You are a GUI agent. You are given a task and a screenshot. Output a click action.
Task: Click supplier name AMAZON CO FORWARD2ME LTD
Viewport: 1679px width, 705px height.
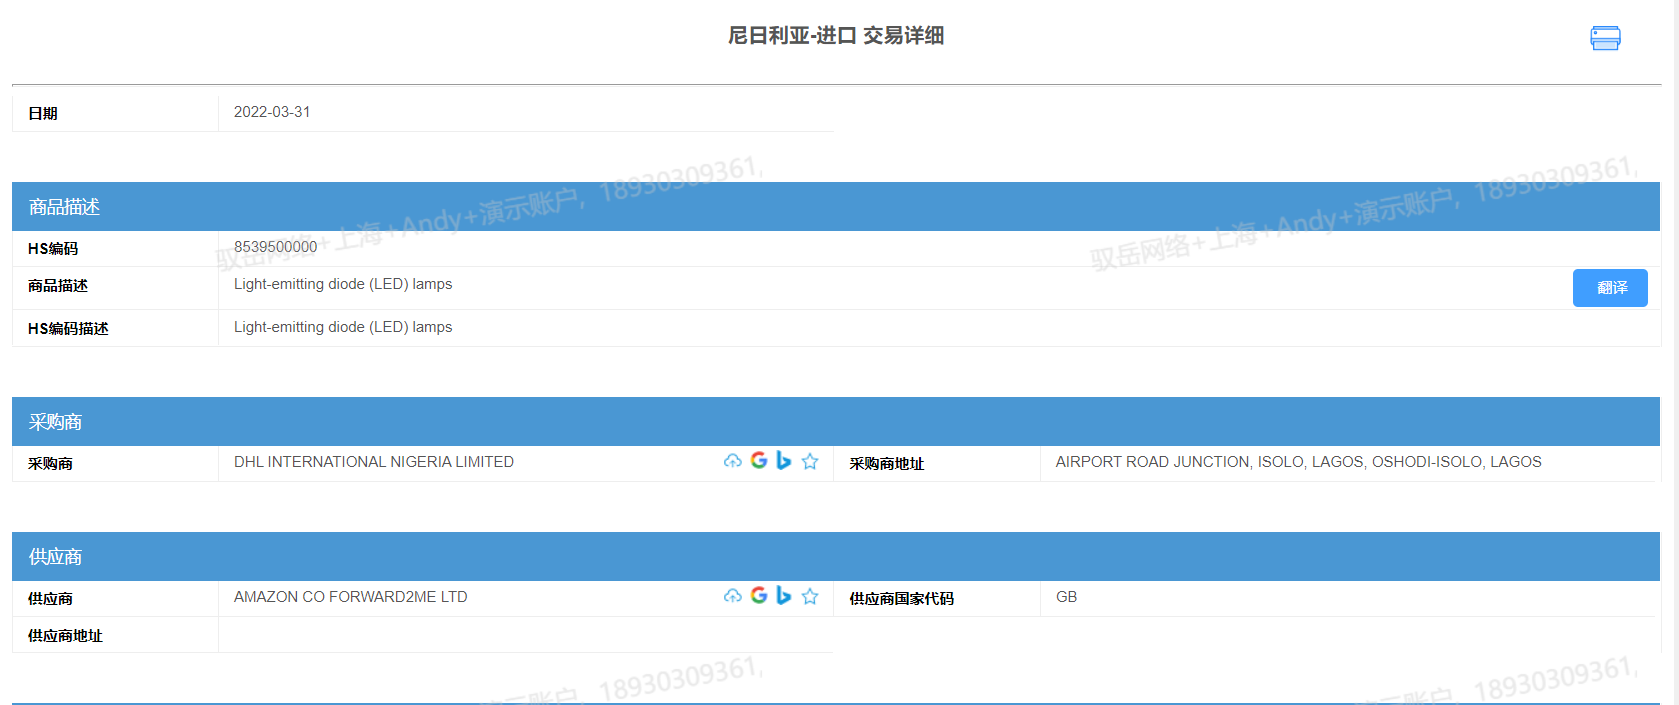351,597
